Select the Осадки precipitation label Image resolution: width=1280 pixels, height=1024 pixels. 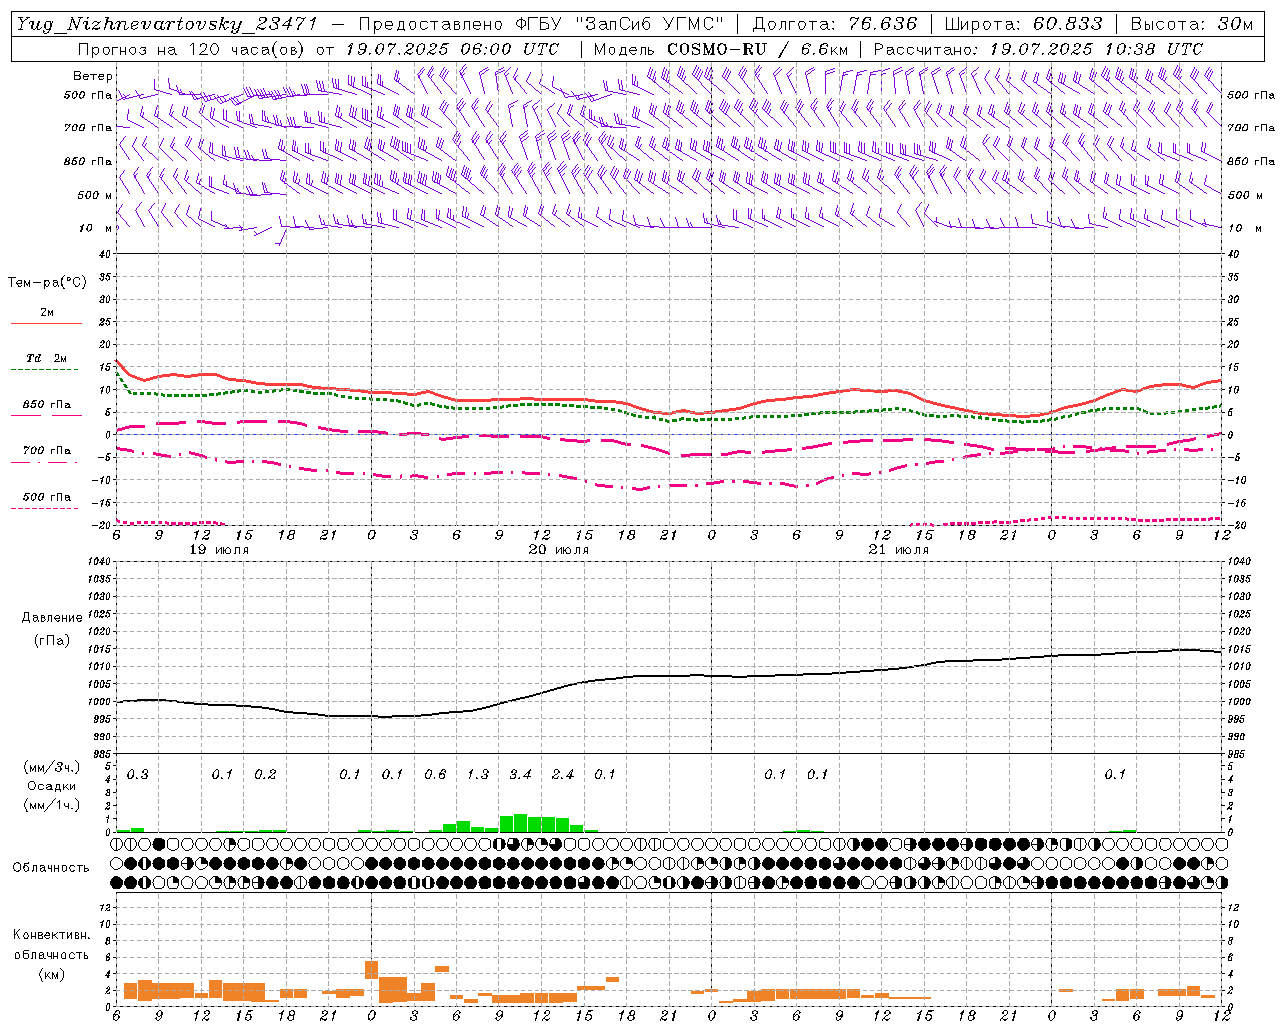point(51,786)
